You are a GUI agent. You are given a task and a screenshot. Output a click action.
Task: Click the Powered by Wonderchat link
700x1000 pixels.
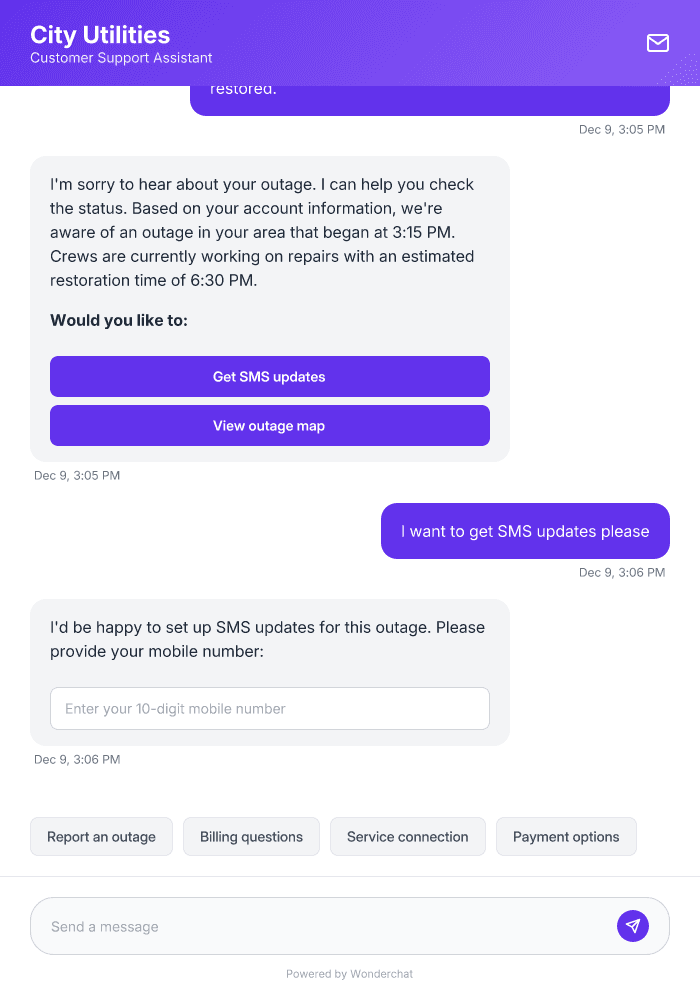pyautogui.click(x=349, y=973)
